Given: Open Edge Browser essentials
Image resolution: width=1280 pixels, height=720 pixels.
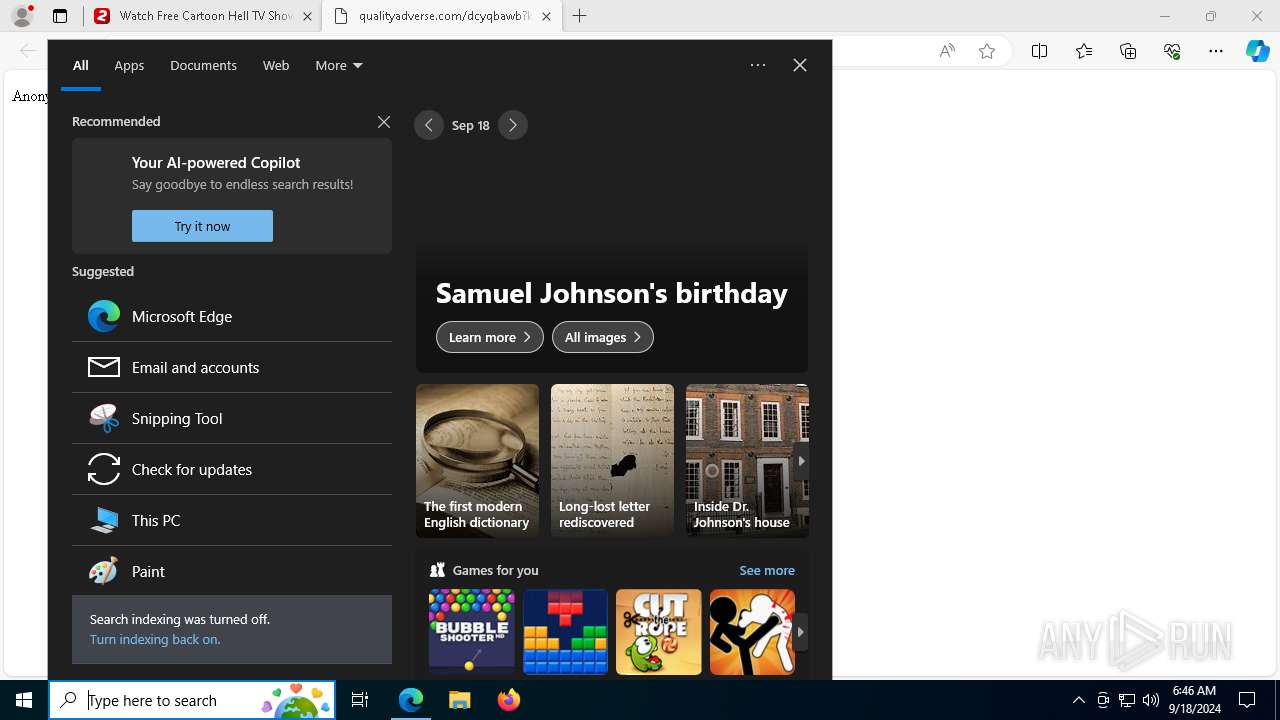Looking at the screenshot, I should tap(1172, 51).
